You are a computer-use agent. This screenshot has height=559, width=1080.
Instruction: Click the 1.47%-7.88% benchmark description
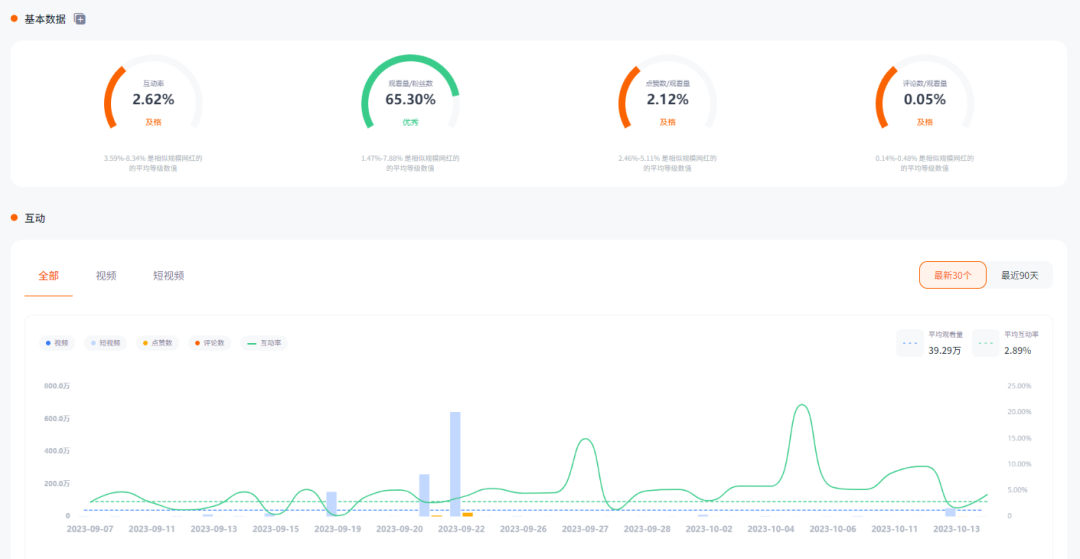point(410,163)
